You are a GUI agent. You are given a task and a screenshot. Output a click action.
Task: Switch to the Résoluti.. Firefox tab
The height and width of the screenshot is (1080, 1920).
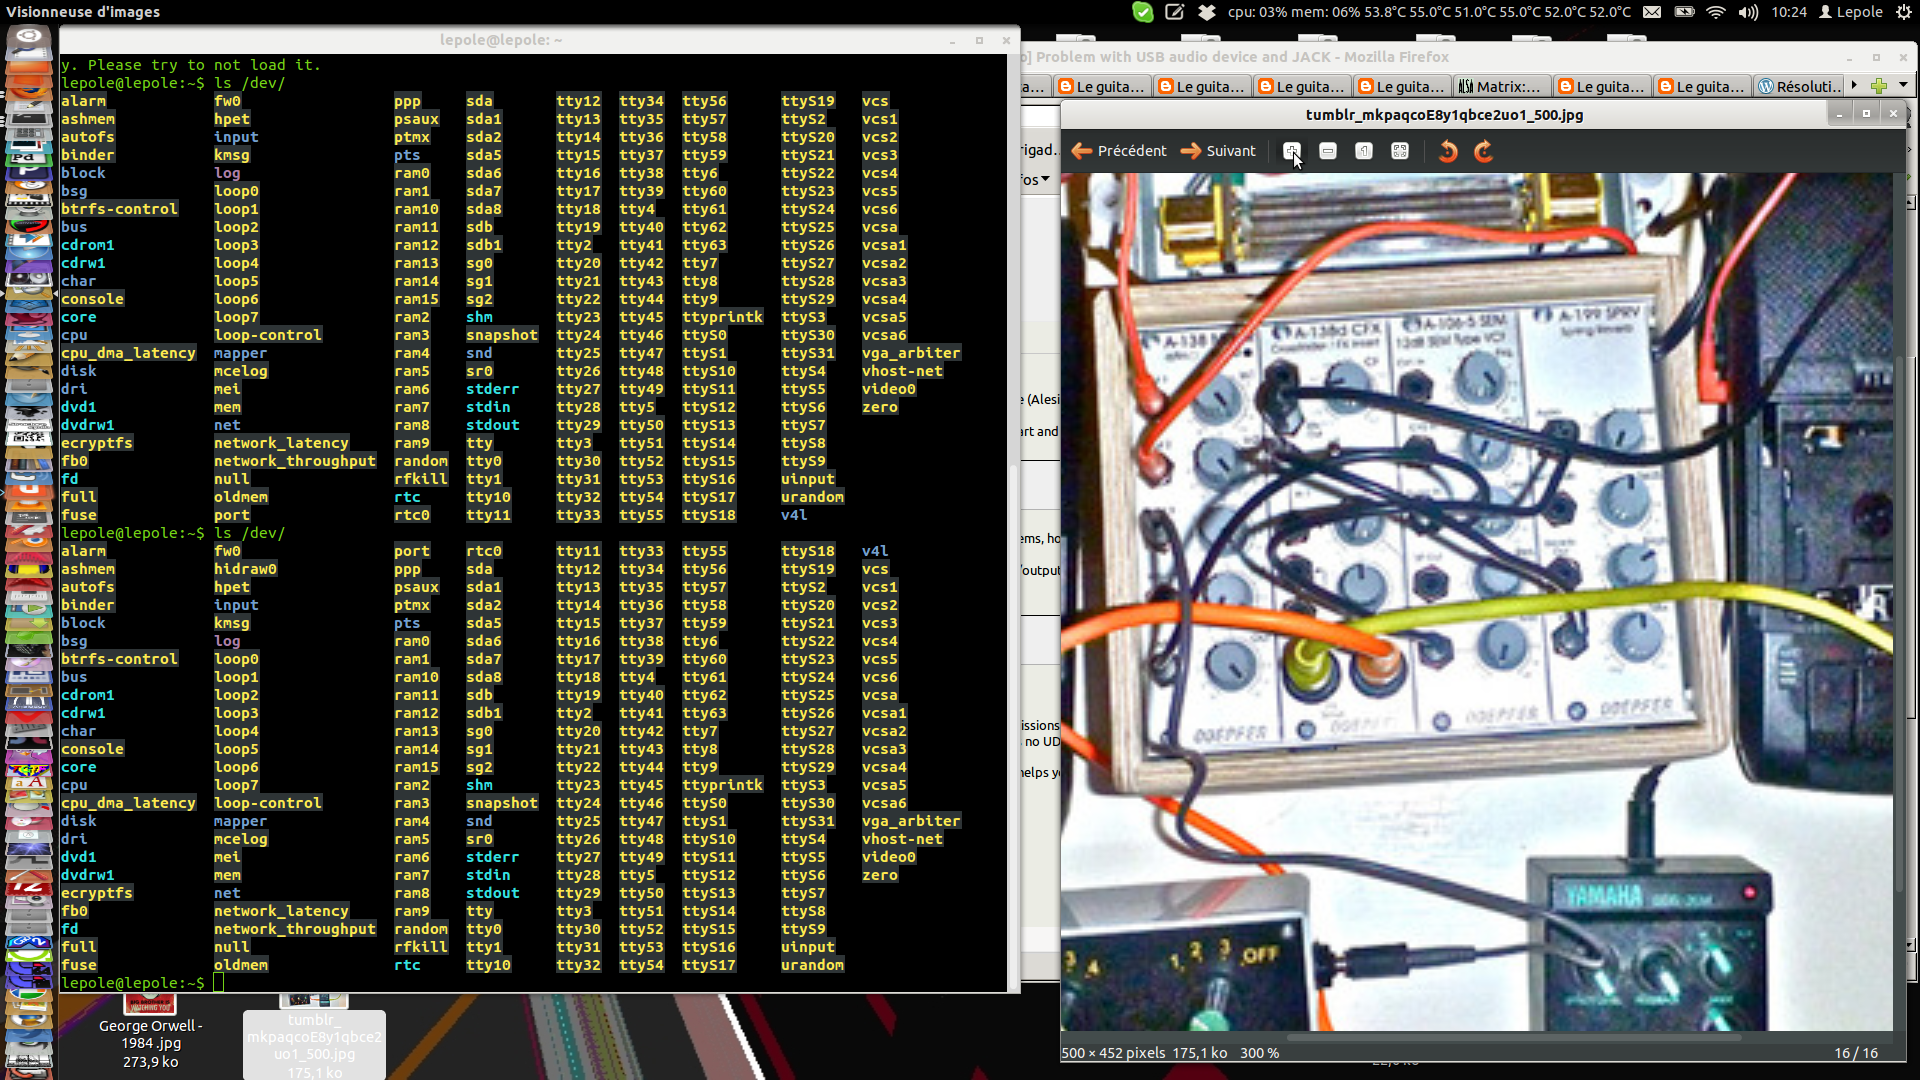tap(1799, 87)
